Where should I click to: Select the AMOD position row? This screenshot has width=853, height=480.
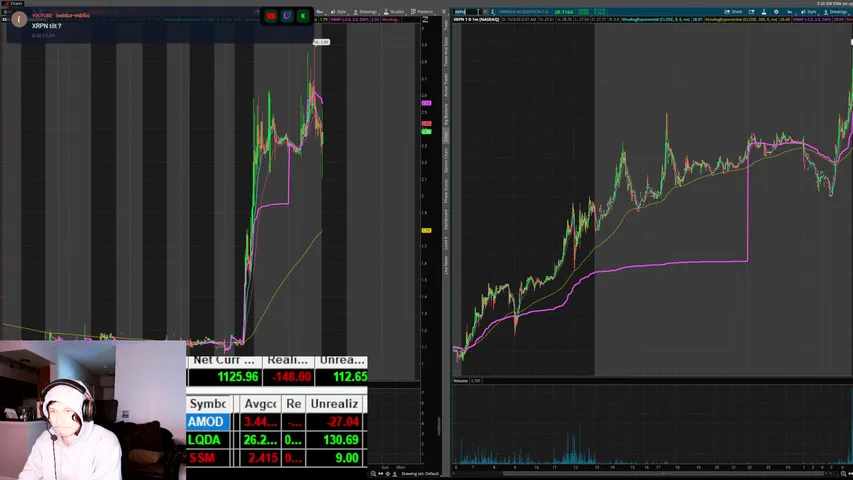276,422
